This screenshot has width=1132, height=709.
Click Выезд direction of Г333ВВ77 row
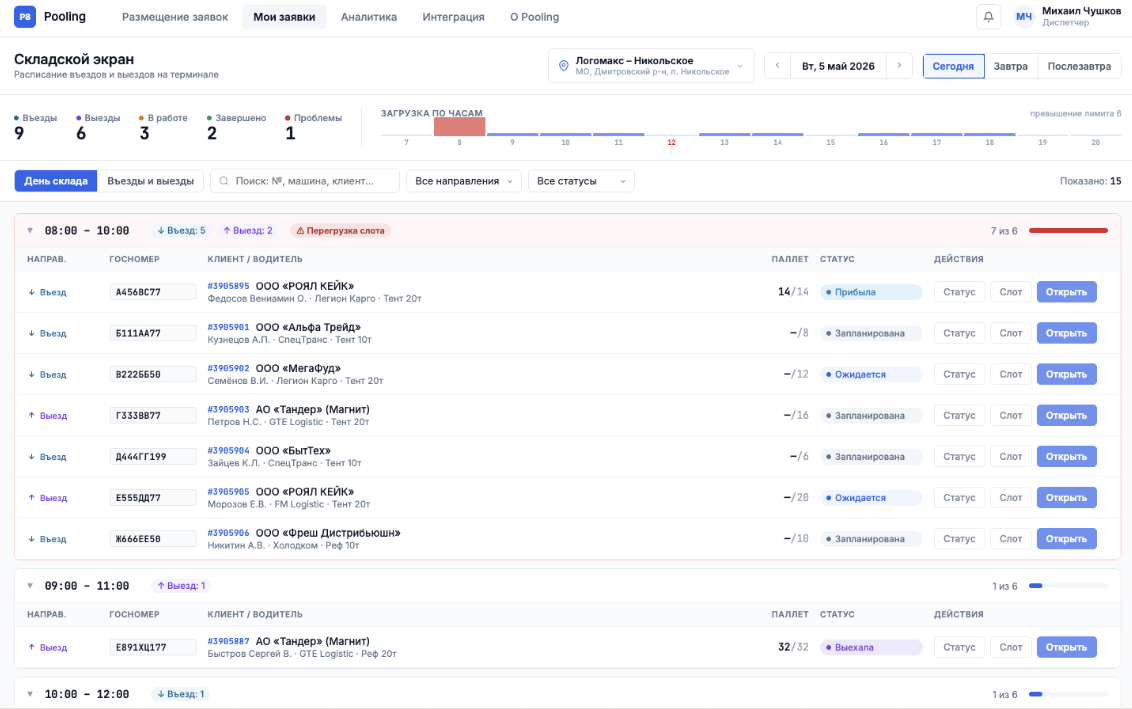click(x=47, y=416)
